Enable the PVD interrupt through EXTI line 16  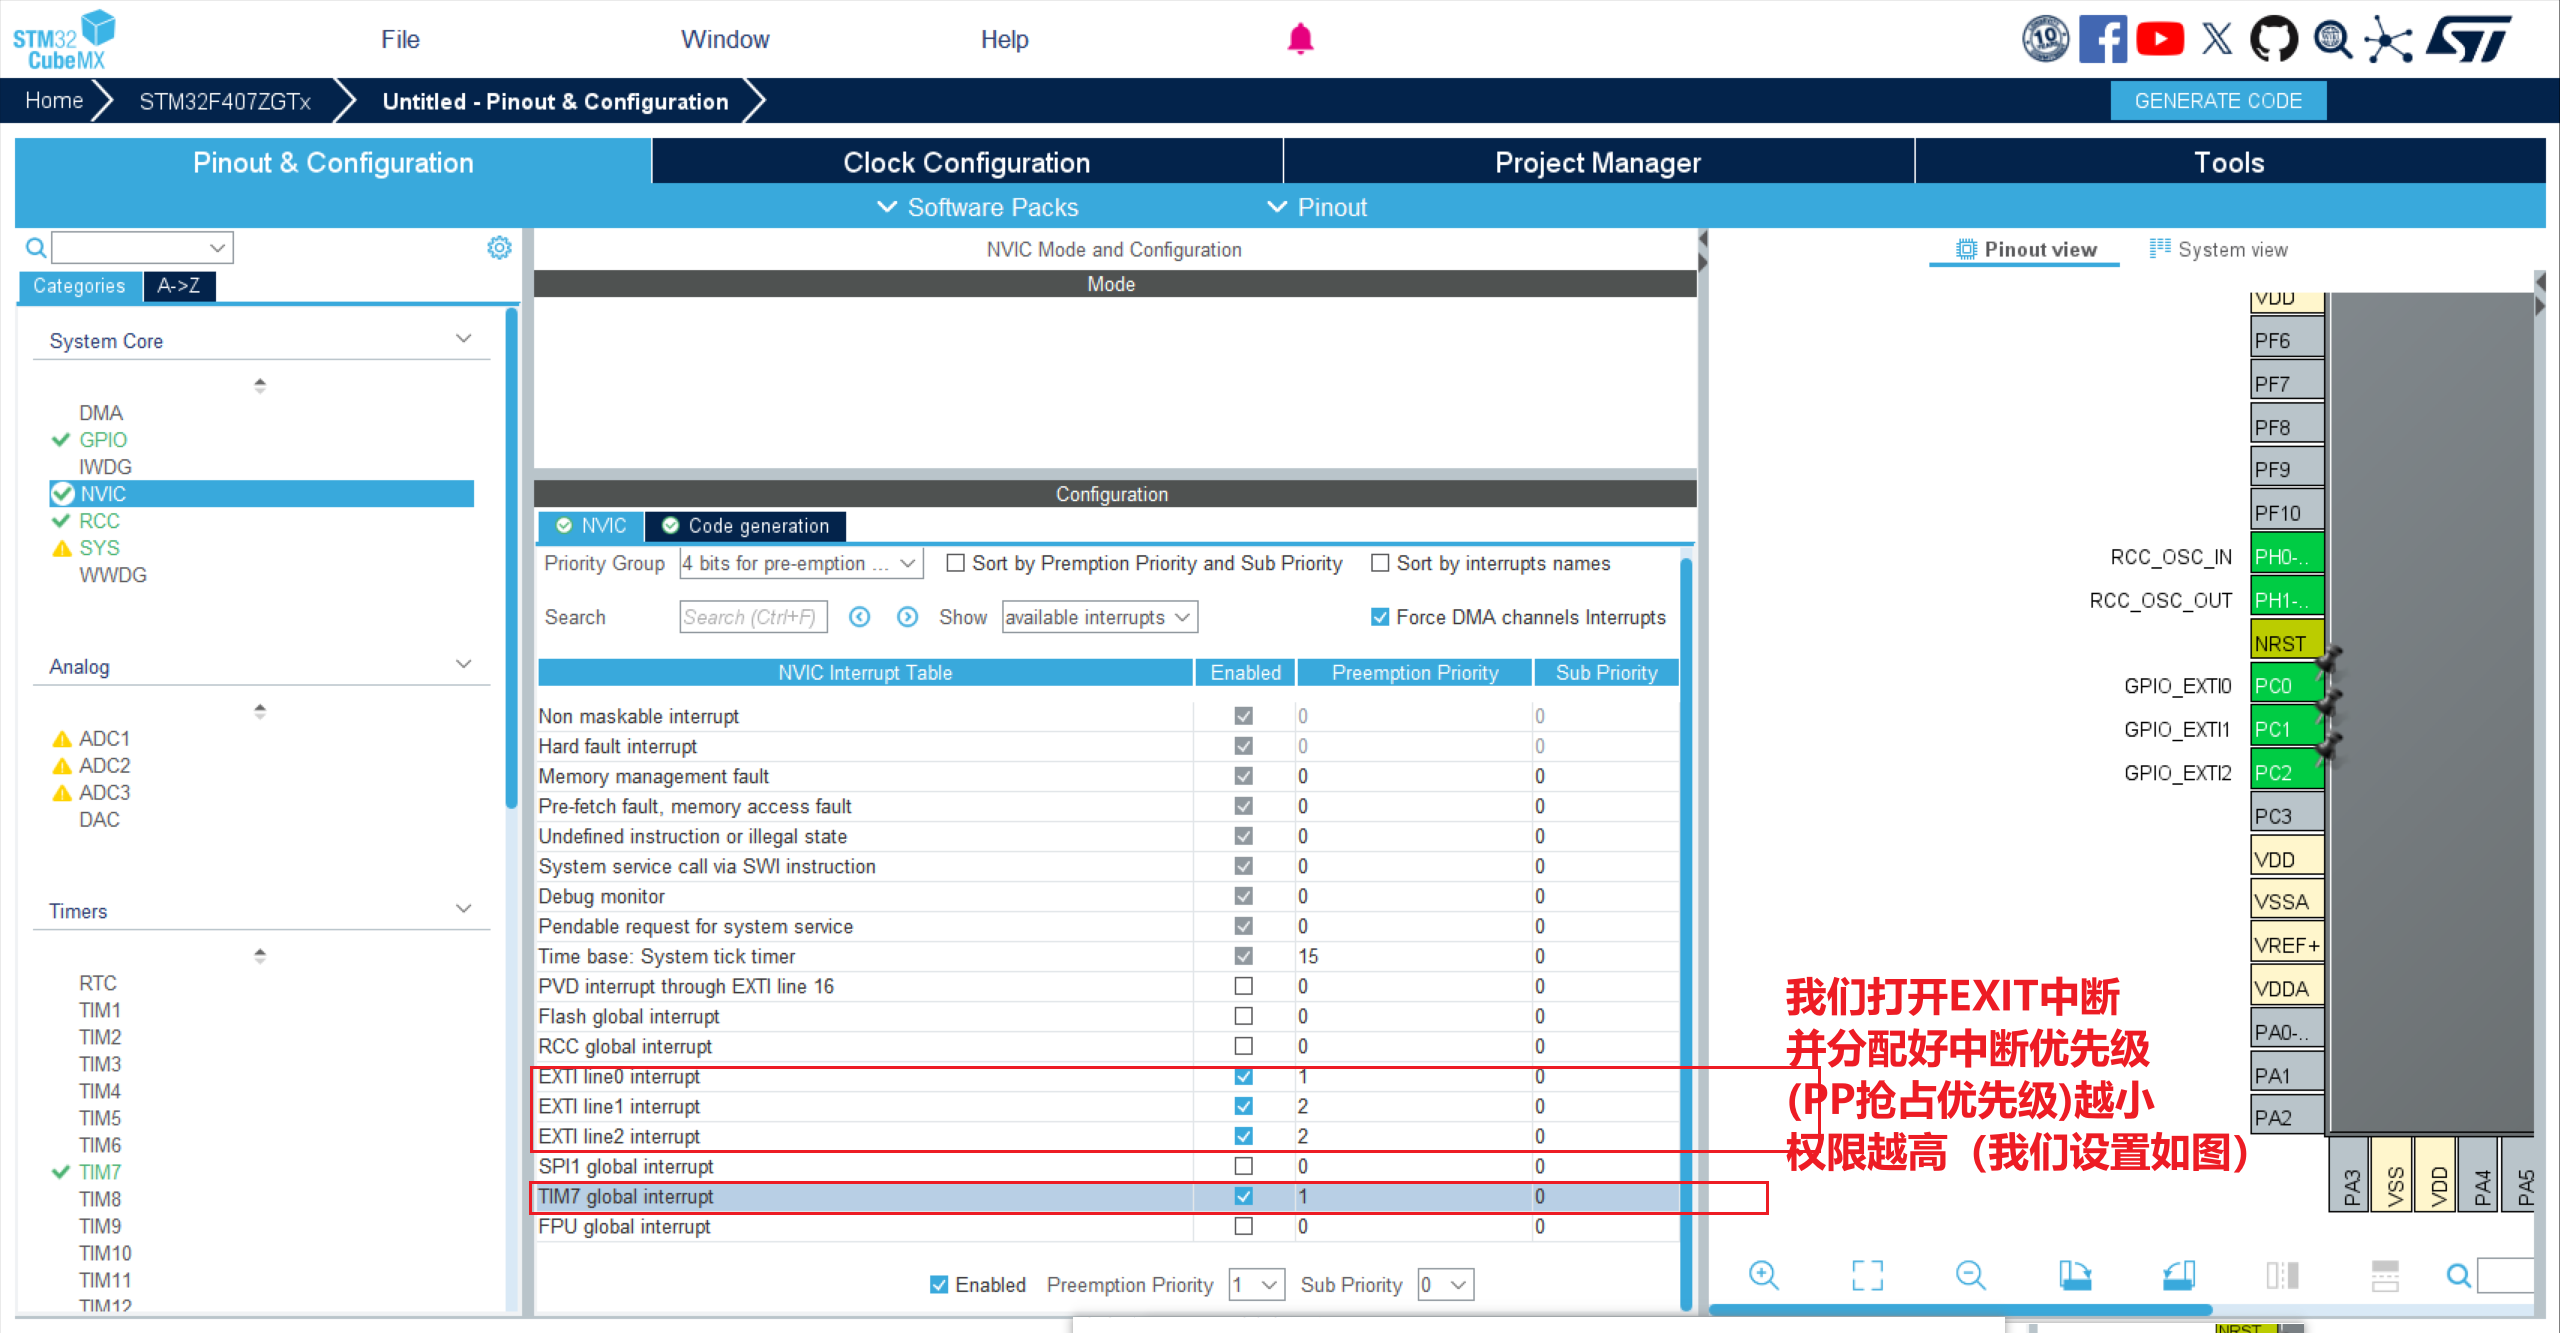click(x=1243, y=986)
